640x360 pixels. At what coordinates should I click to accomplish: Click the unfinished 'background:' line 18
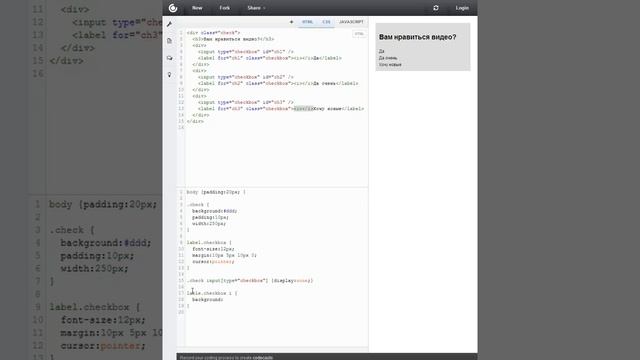pos(207,300)
